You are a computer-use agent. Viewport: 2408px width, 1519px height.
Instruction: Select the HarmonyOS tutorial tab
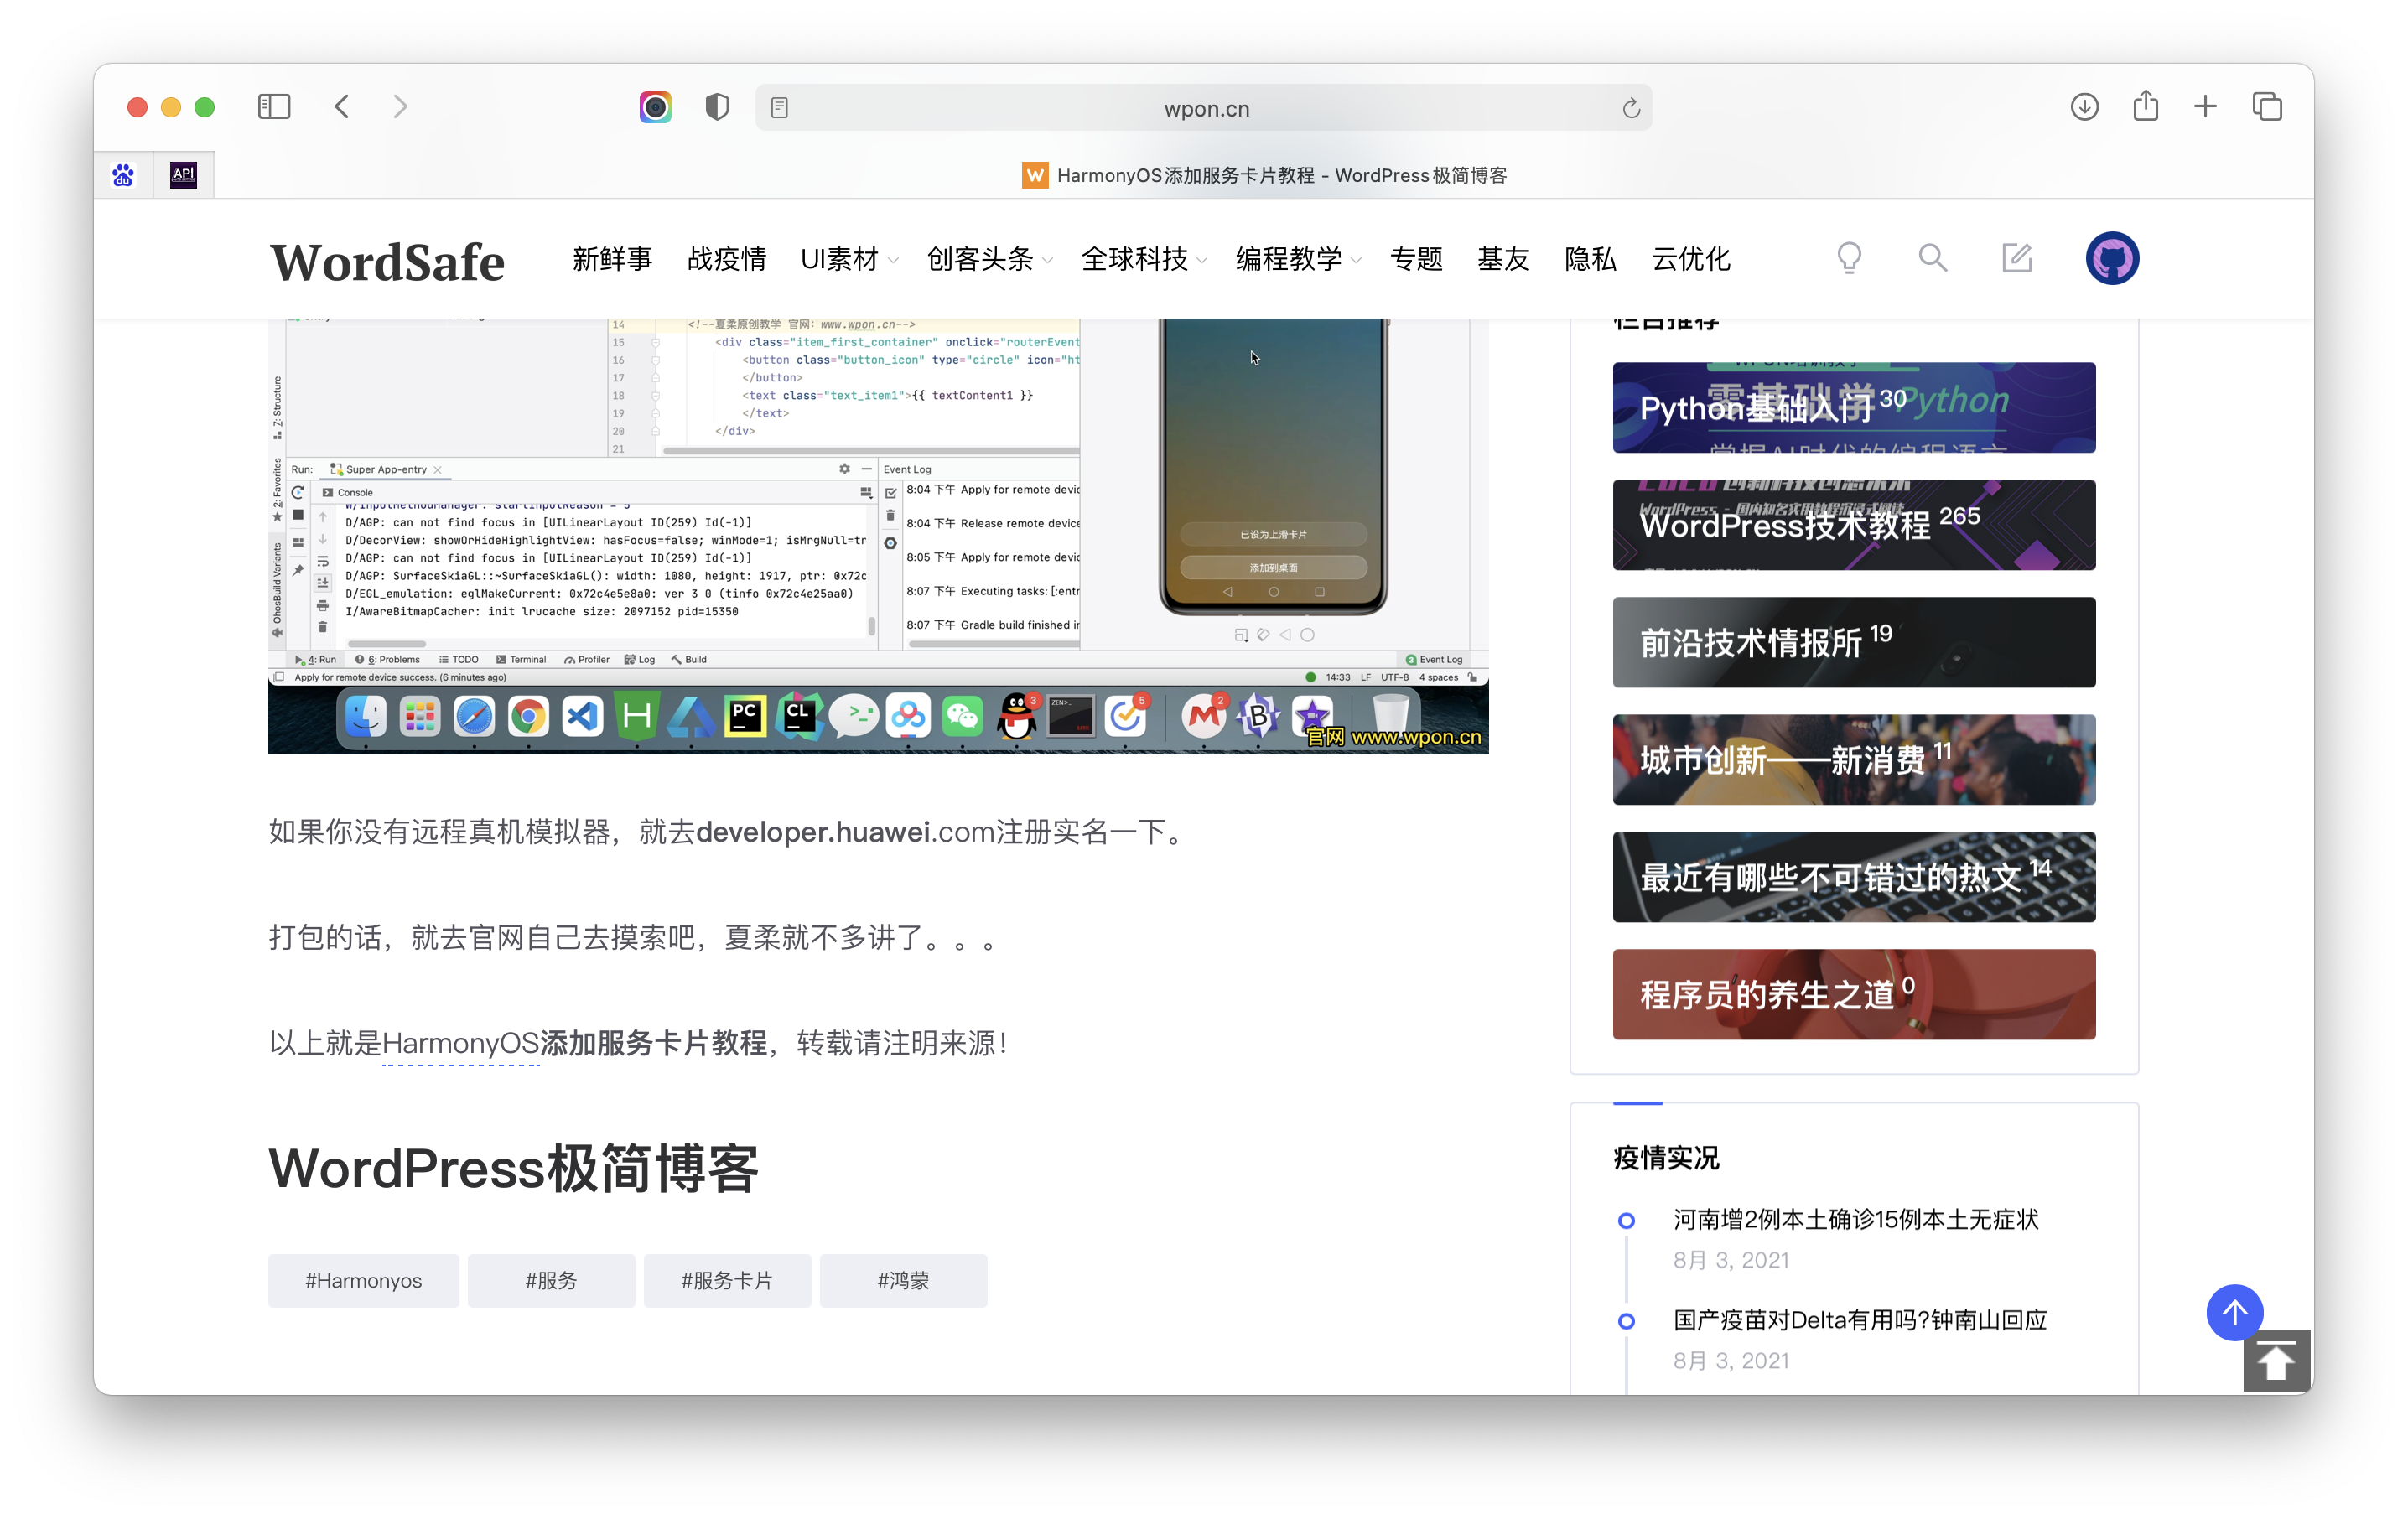click(x=1264, y=175)
